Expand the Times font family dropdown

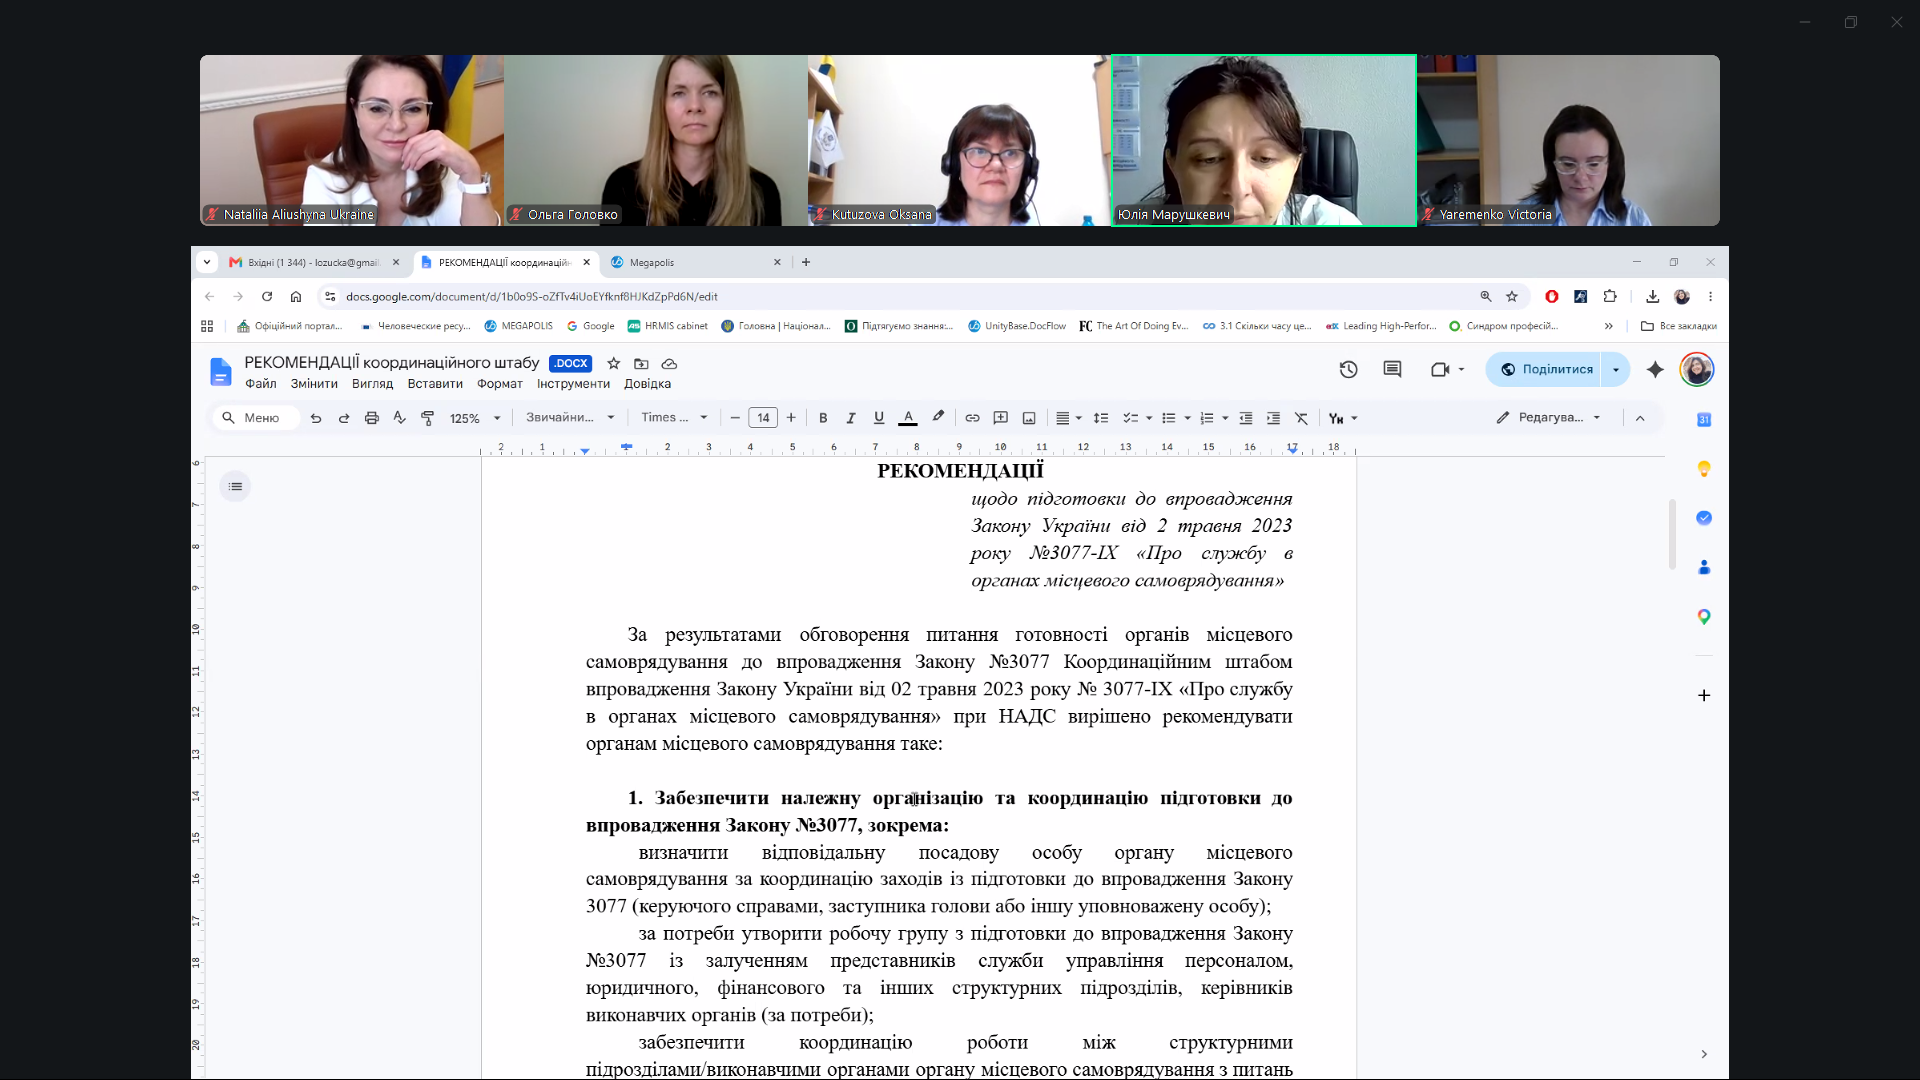(675, 418)
